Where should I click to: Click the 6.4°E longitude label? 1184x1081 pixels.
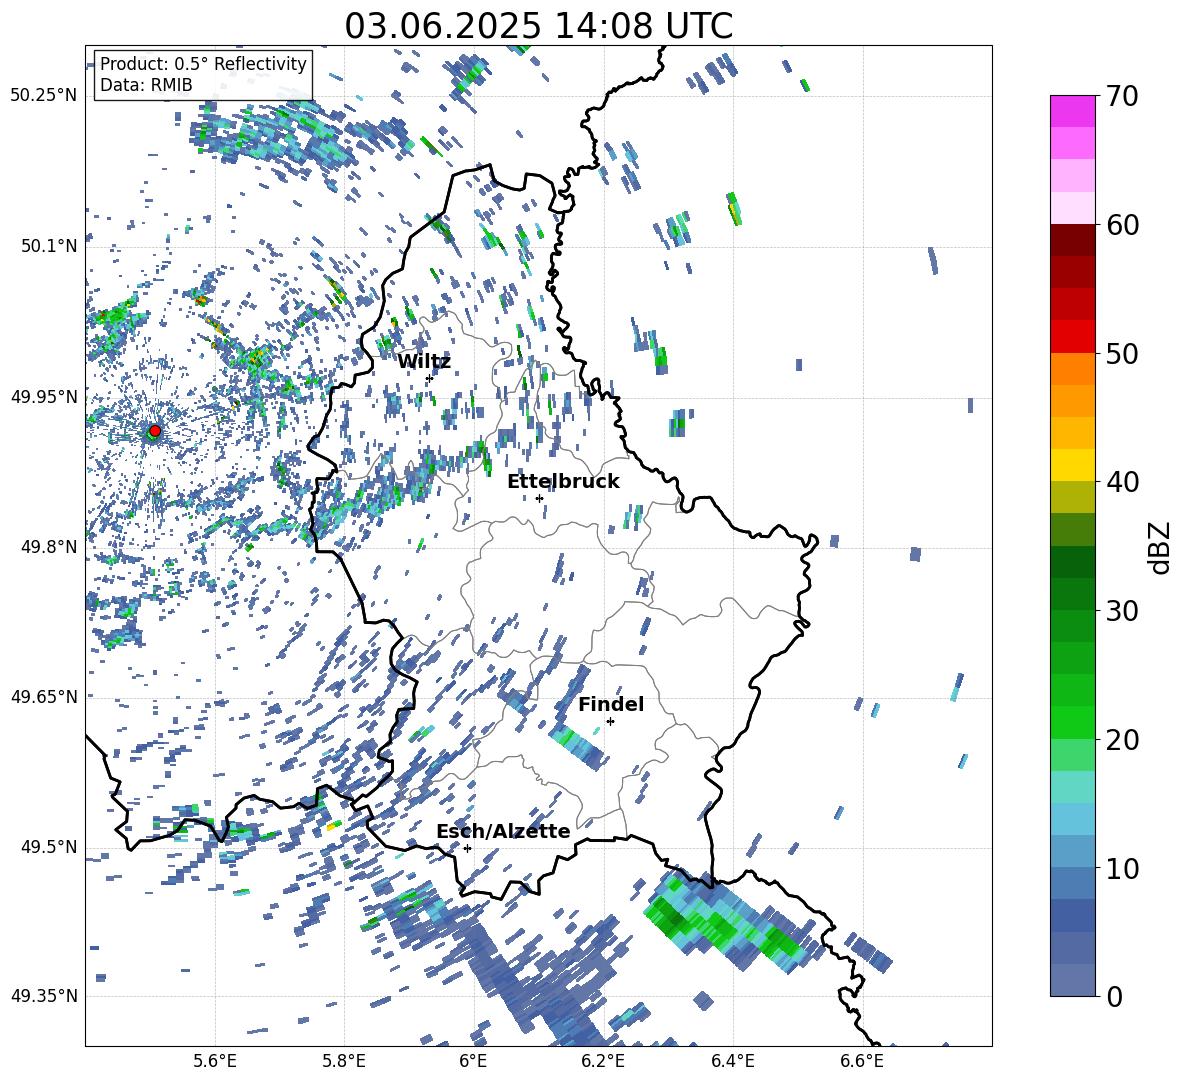pos(732,1061)
